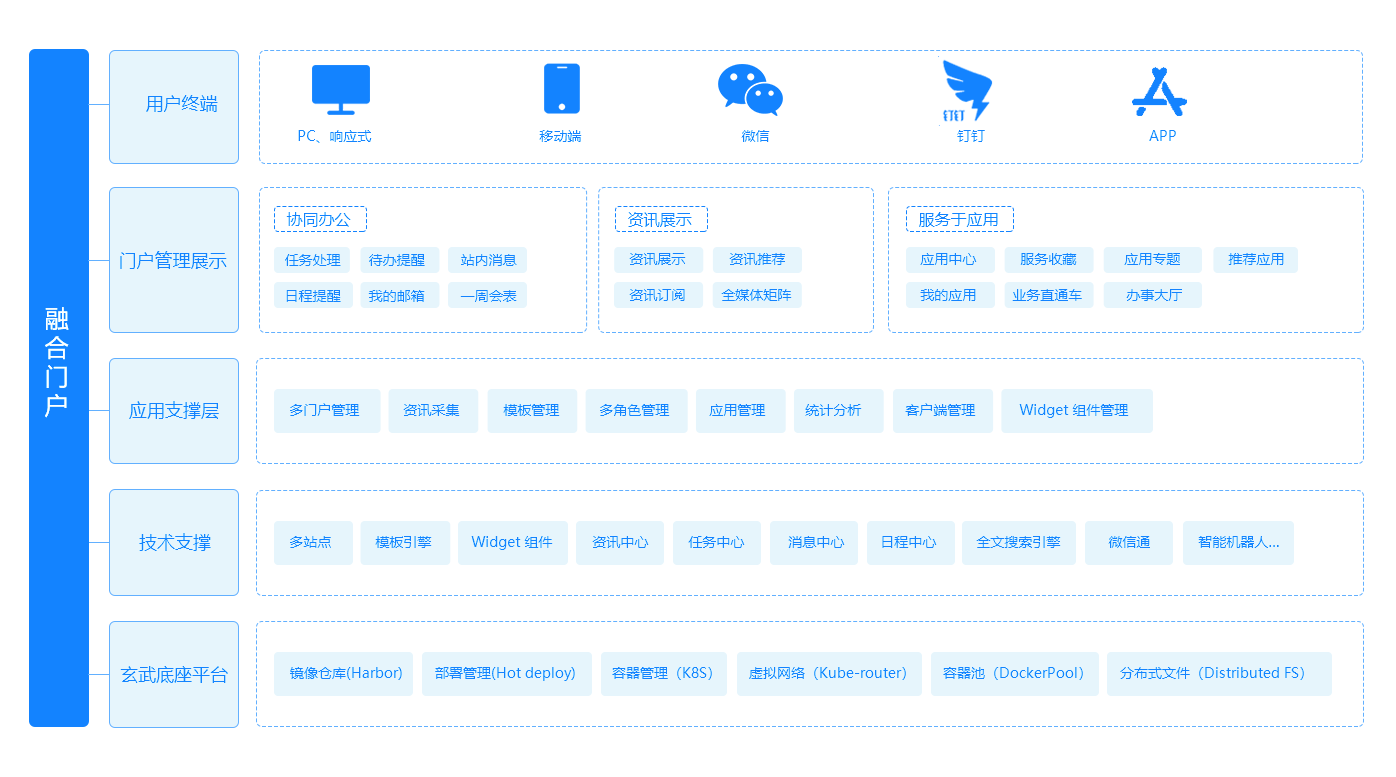The width and height of the screenshot is (1396, 777).
Task: Click the 用户终端 layer box
Action: [174, 107]
